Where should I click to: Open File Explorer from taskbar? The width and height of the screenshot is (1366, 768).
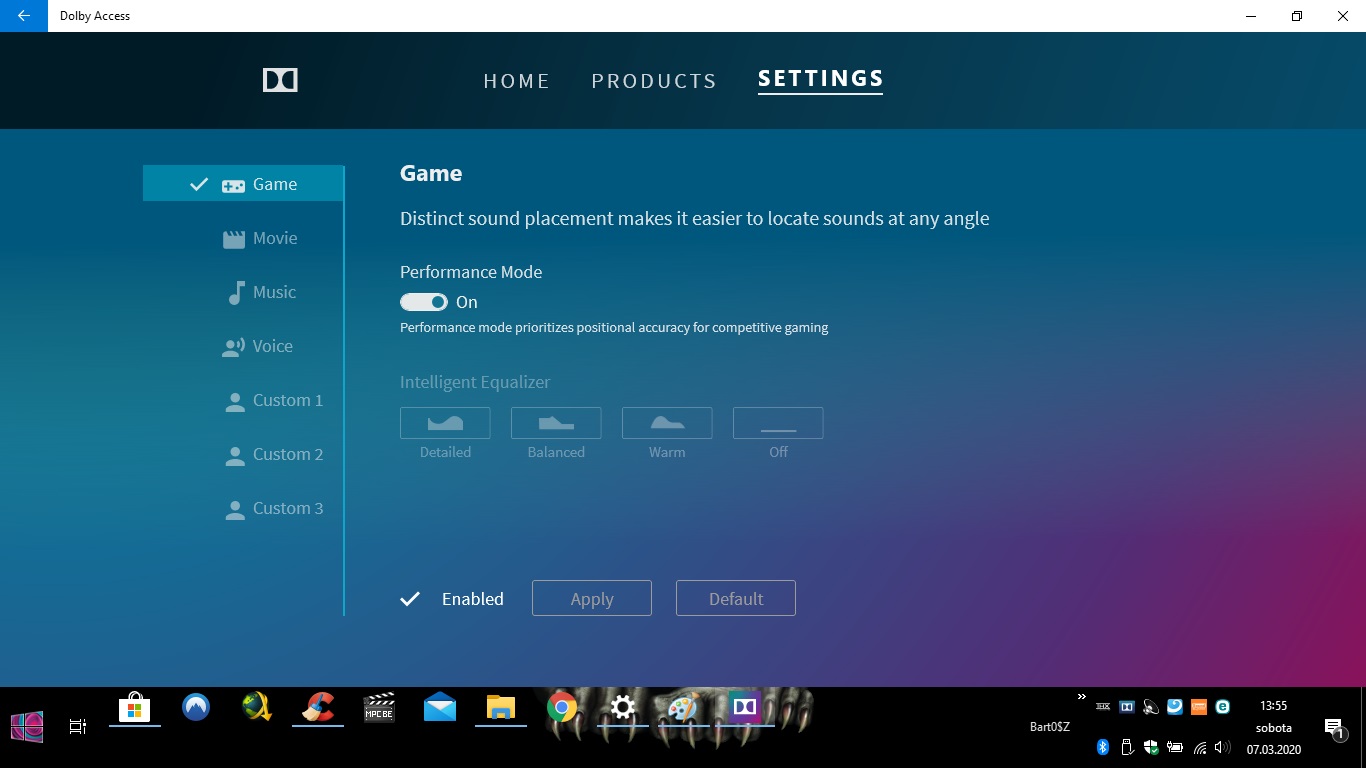501,708
